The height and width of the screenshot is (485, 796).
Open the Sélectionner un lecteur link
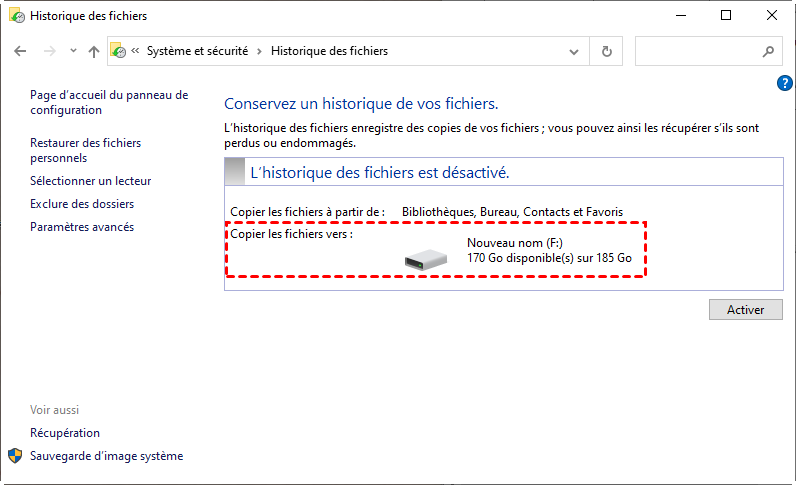point(90,181)
